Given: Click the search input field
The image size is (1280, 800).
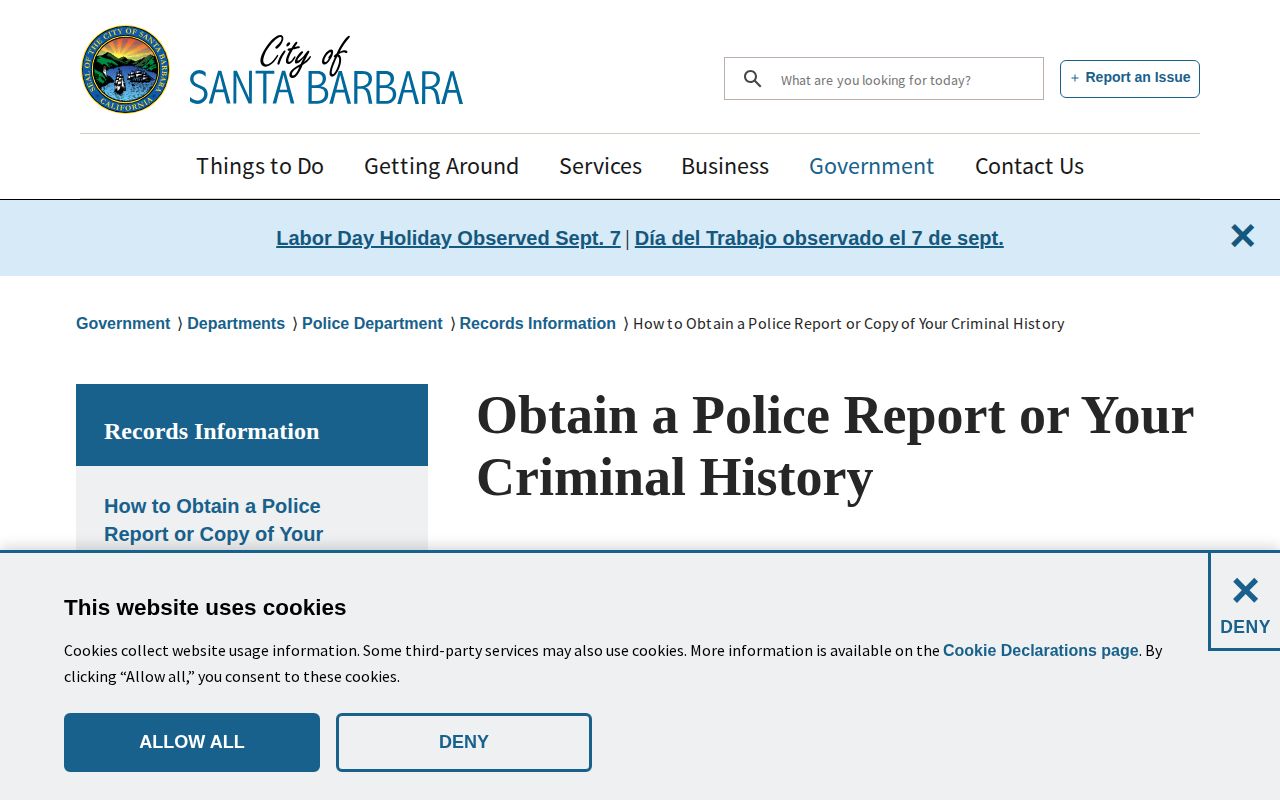Looking at the screenshot, I should click(884, 79).
